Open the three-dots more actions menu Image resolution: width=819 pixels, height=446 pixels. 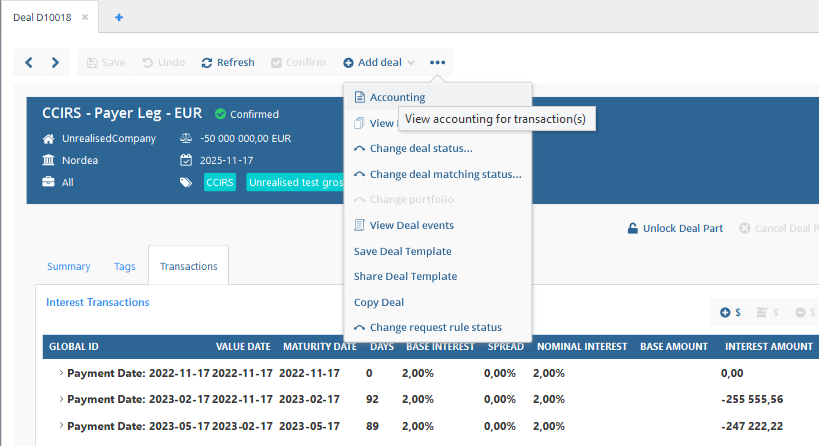(437, 63)
